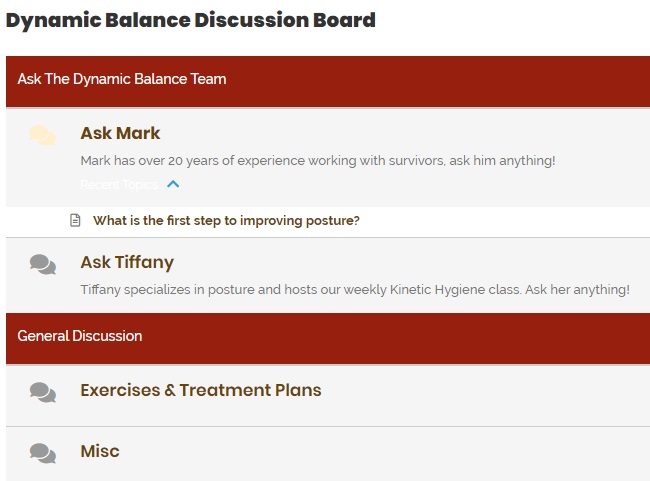Click the gray chat bubbles icon beside Ask Tiffany

(x=43, y=264)
